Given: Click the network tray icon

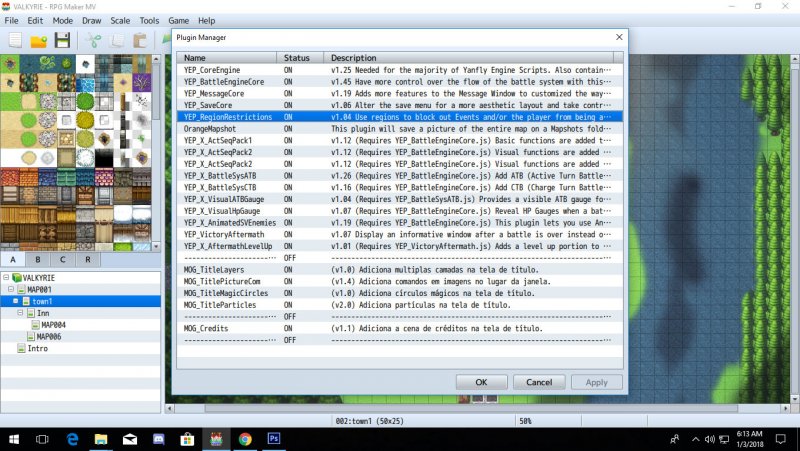Looking at the screenshot, I should coord(724,439).
